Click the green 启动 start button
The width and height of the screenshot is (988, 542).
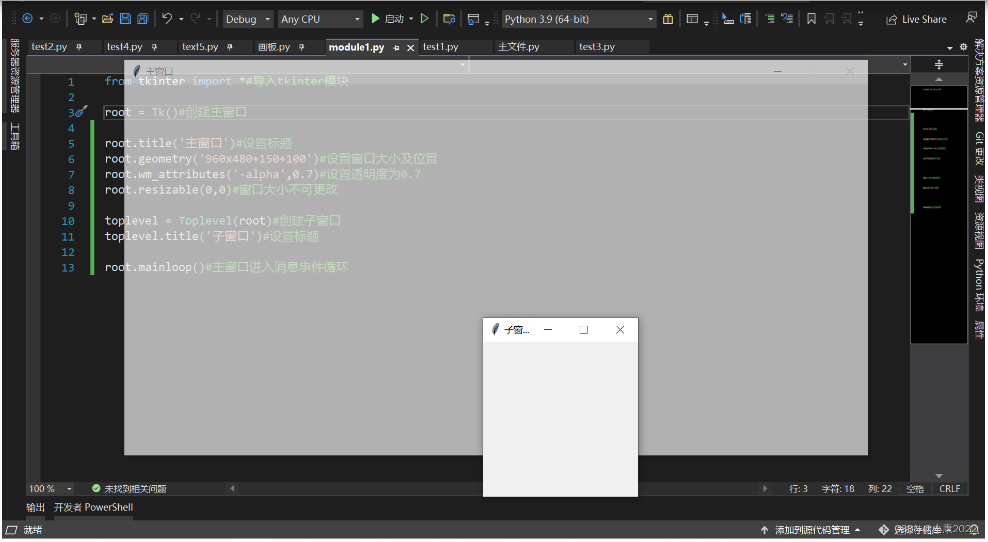click(387, 19)
